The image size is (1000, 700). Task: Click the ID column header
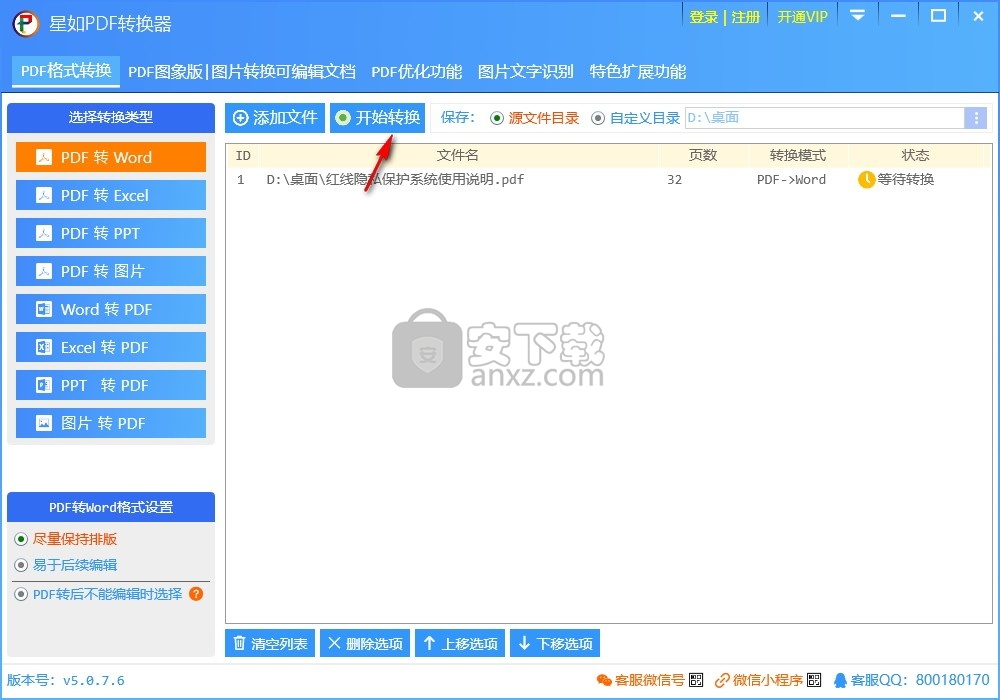(243, 156)
